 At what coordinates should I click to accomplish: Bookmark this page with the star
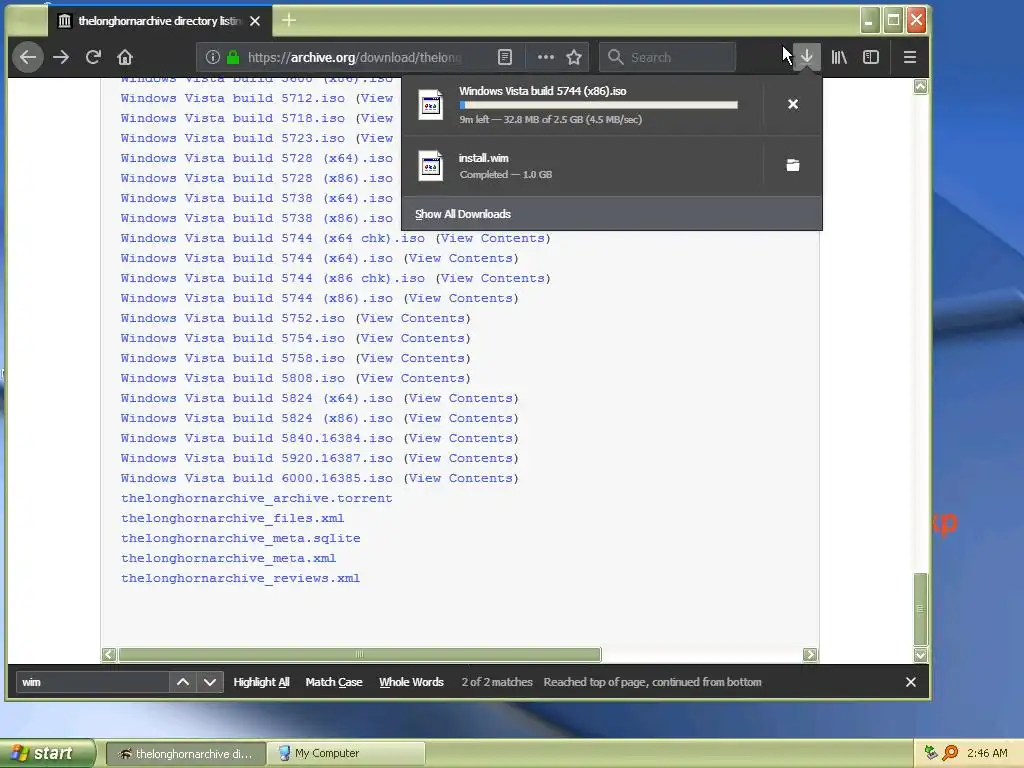coord(574,57)
